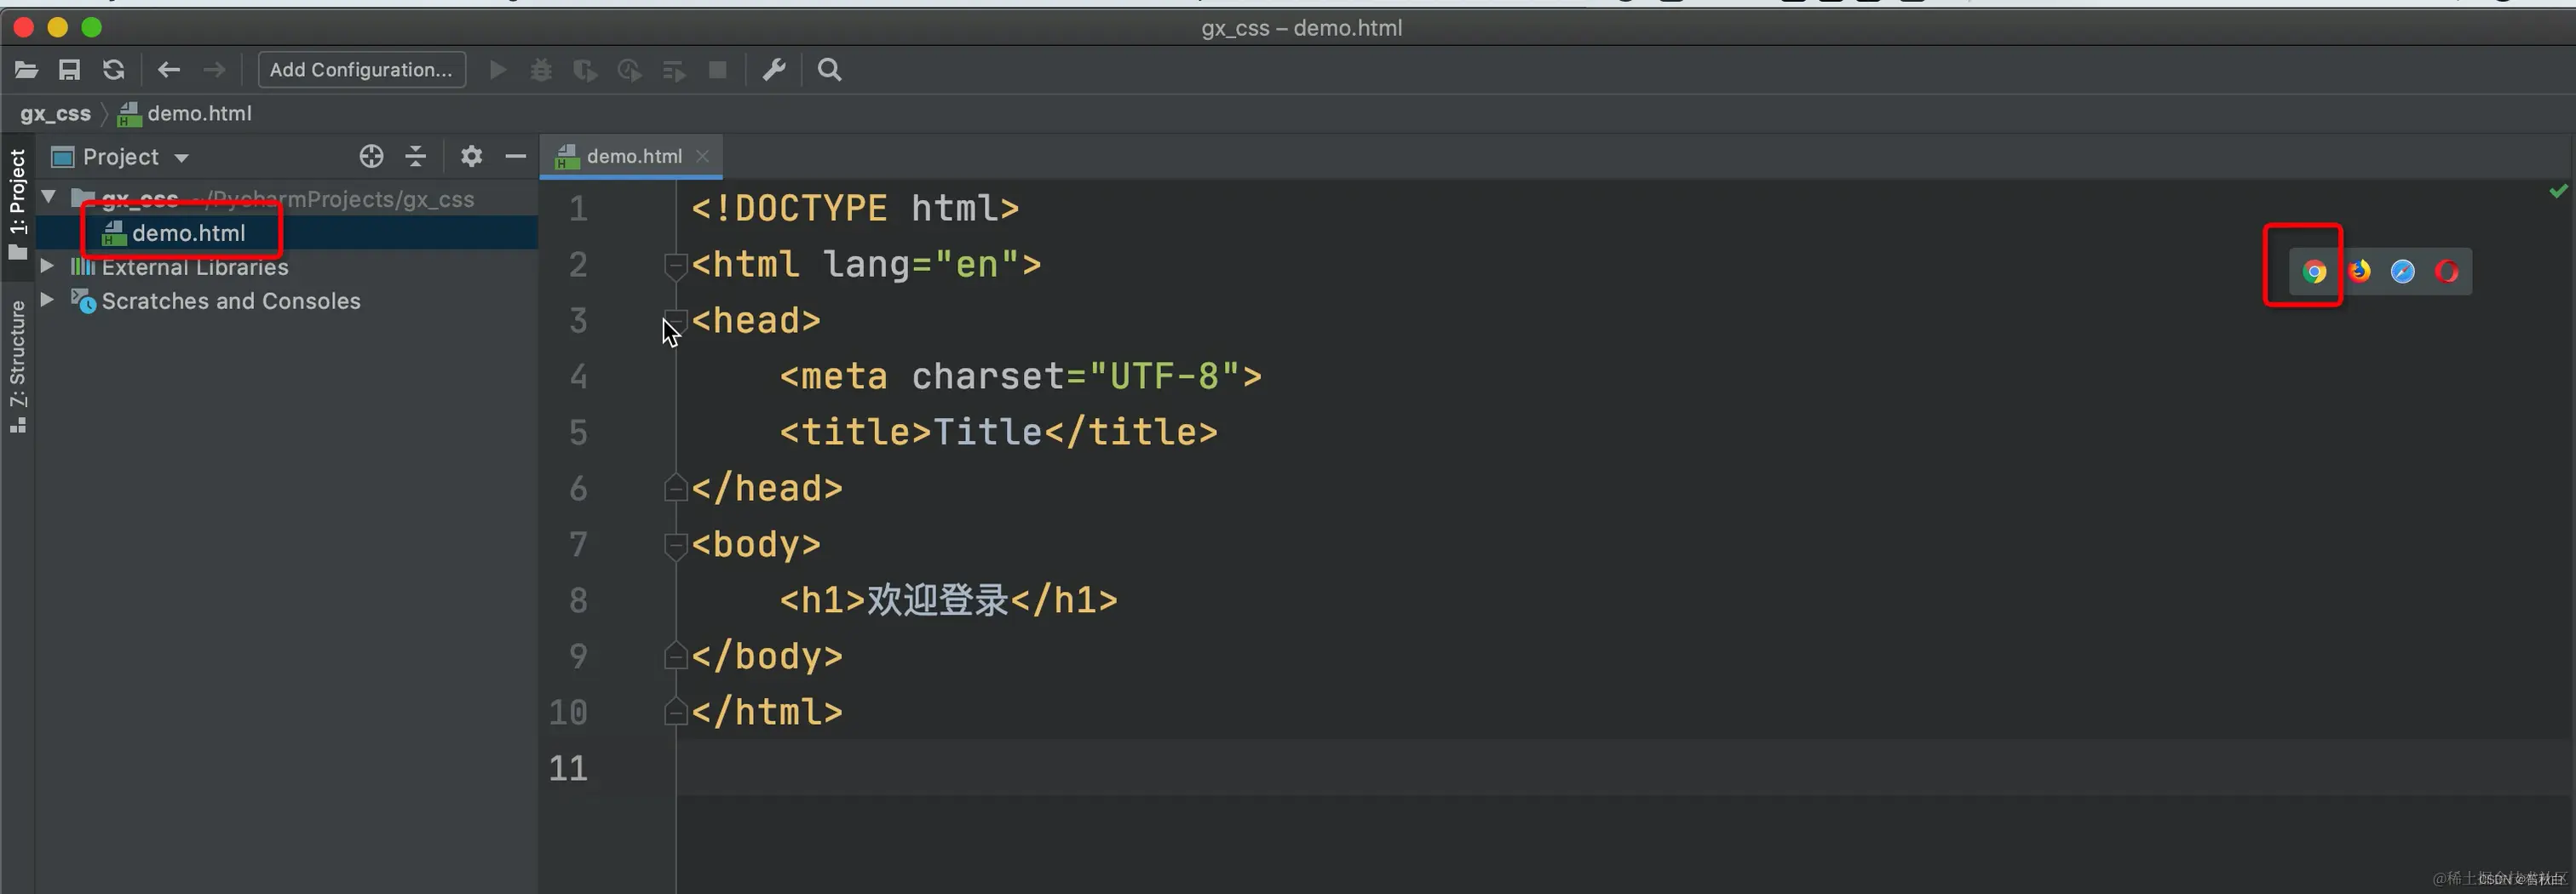Fold the body tag on line 7
The width and height of the screenshot is (2576, 894).
(x=675, y=545)
